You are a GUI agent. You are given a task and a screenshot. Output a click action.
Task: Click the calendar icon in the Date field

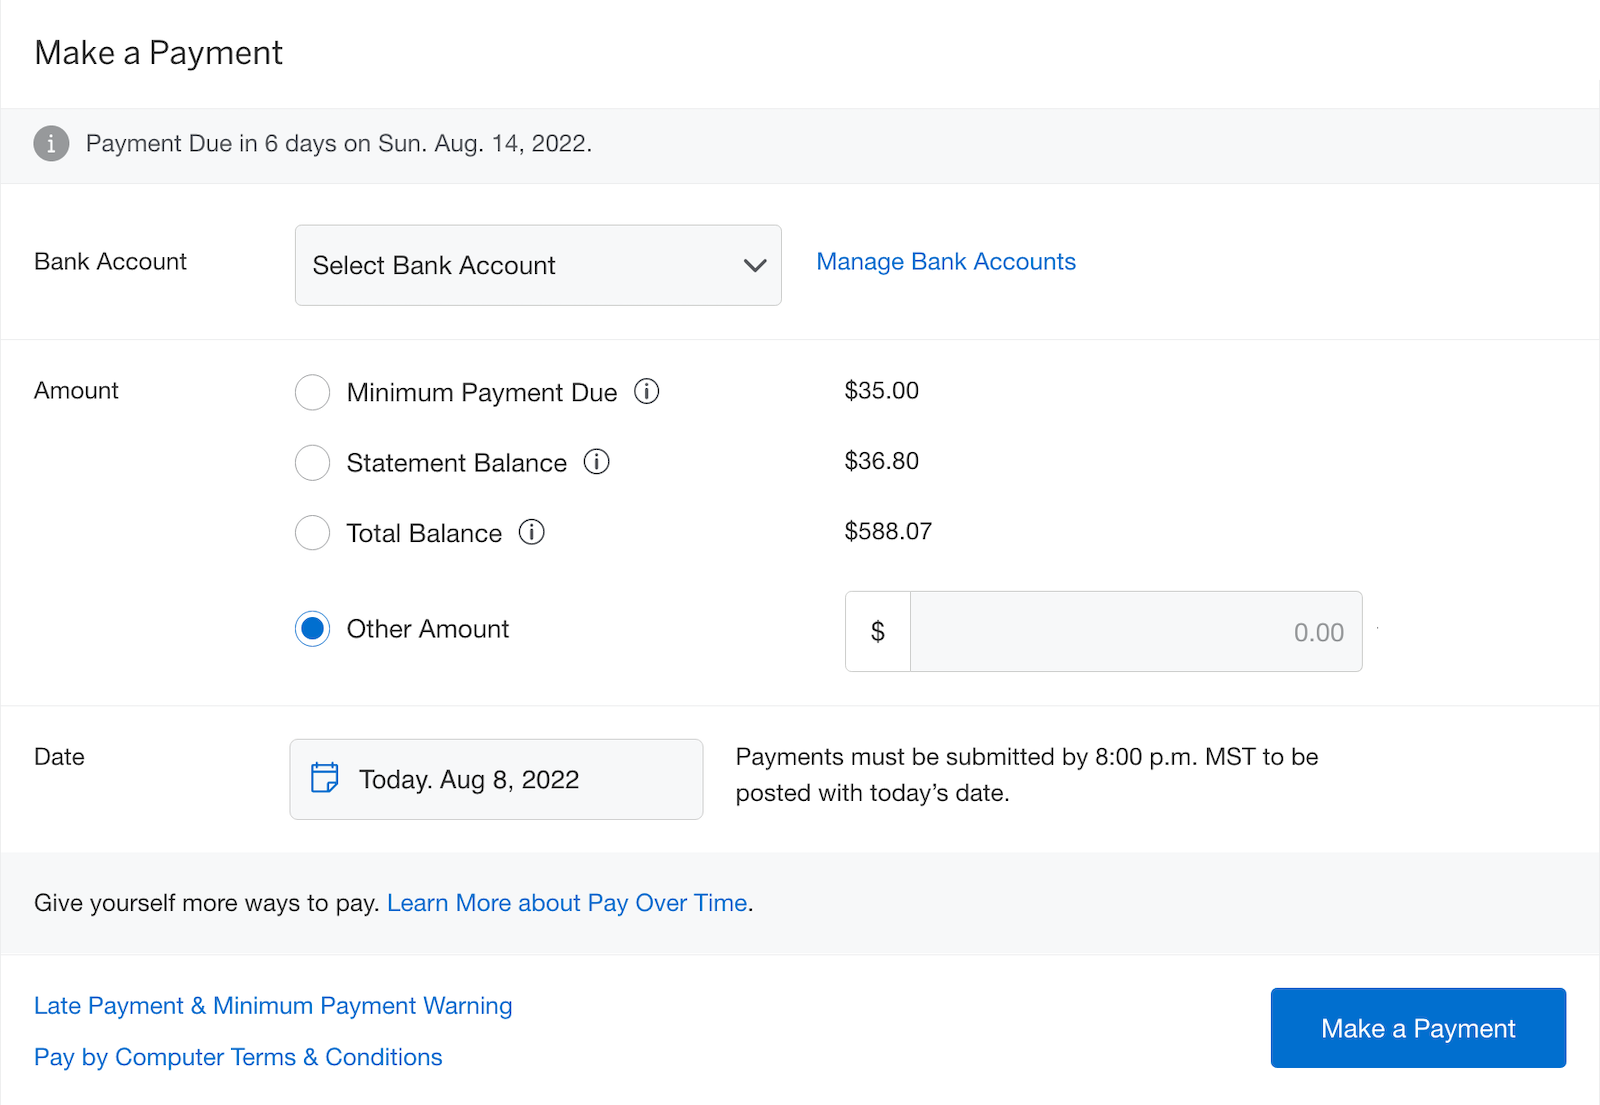pyautogui.click(x=325, y=778)
